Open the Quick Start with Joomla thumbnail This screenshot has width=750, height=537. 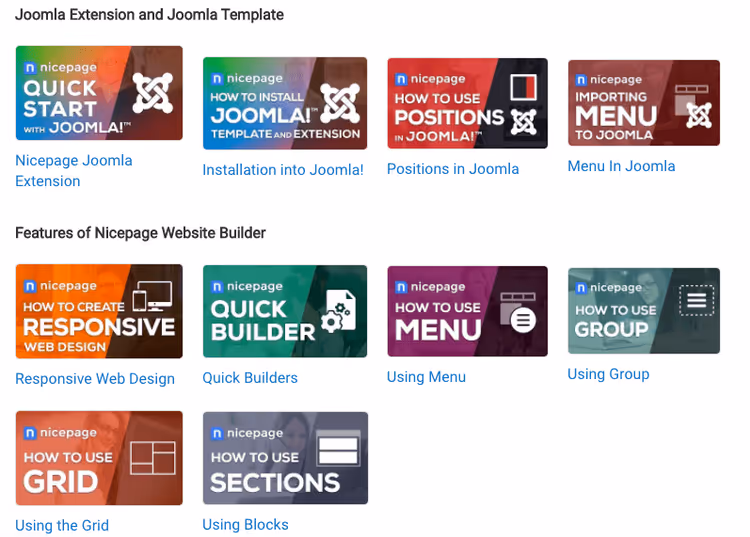coord(99,93)
